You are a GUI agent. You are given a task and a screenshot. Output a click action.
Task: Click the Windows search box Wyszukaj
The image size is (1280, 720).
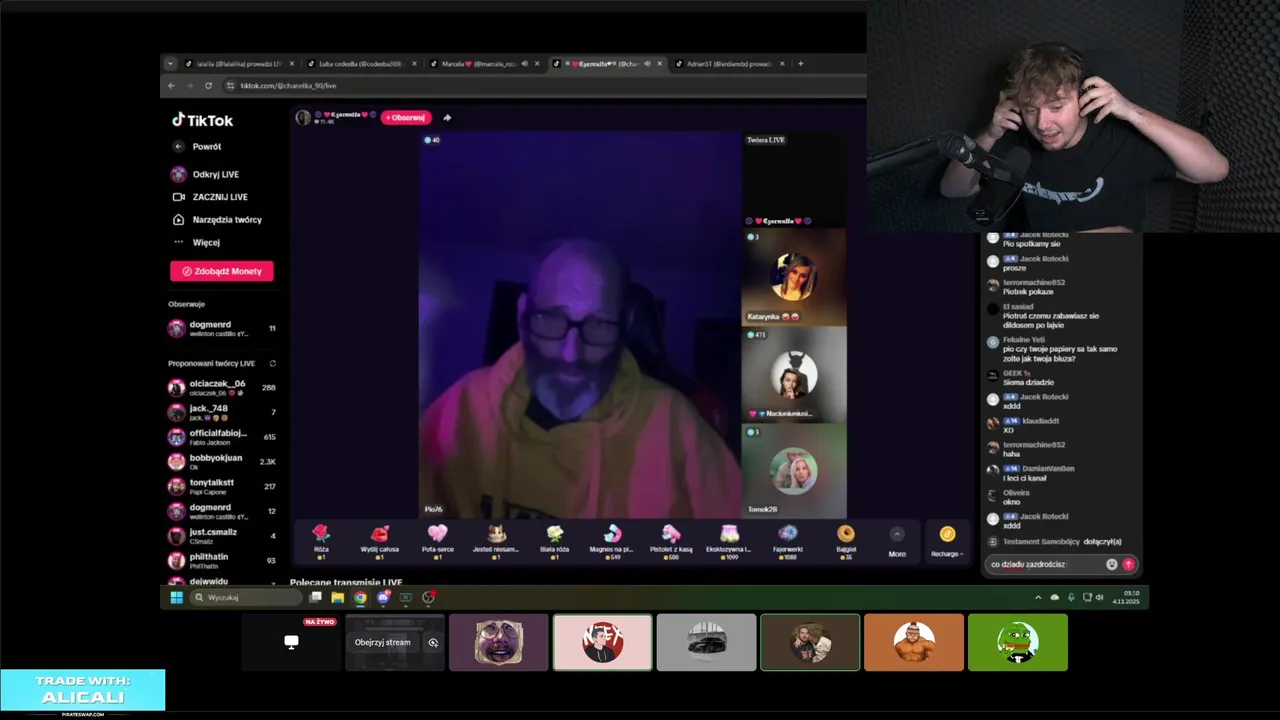(246, 597)
